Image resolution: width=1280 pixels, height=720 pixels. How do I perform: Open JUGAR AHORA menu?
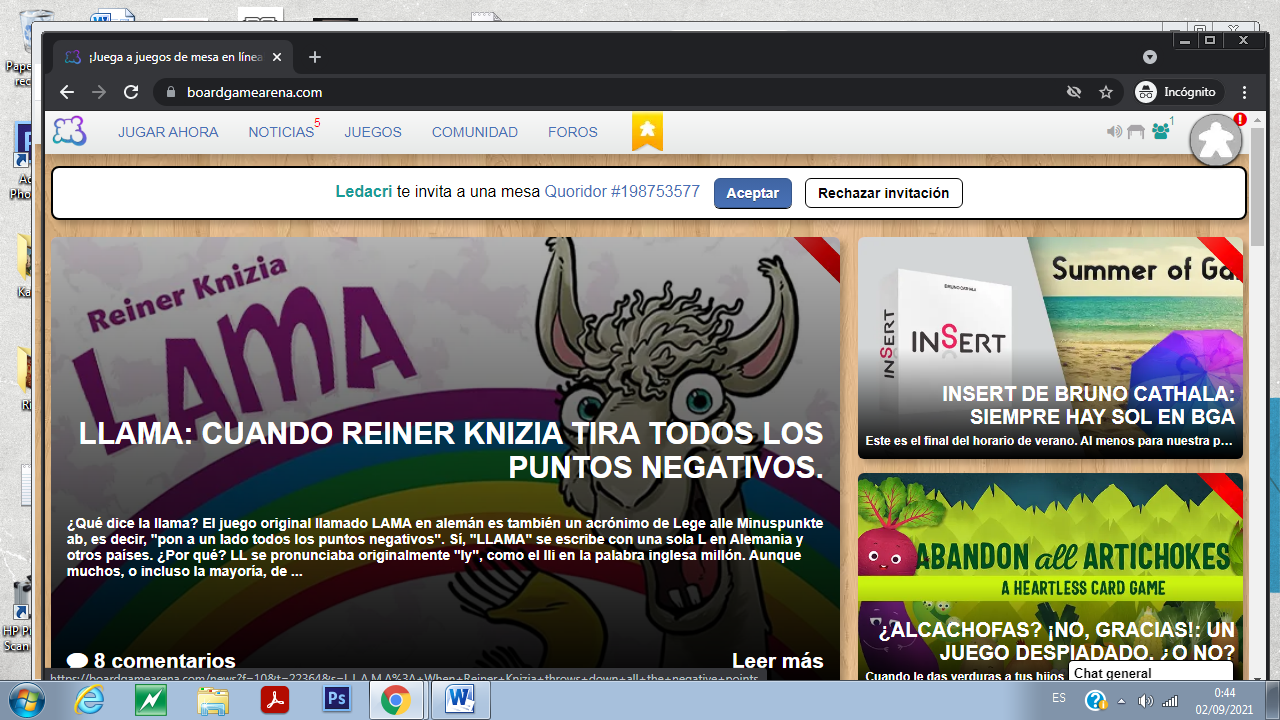(x=168, y=132)
